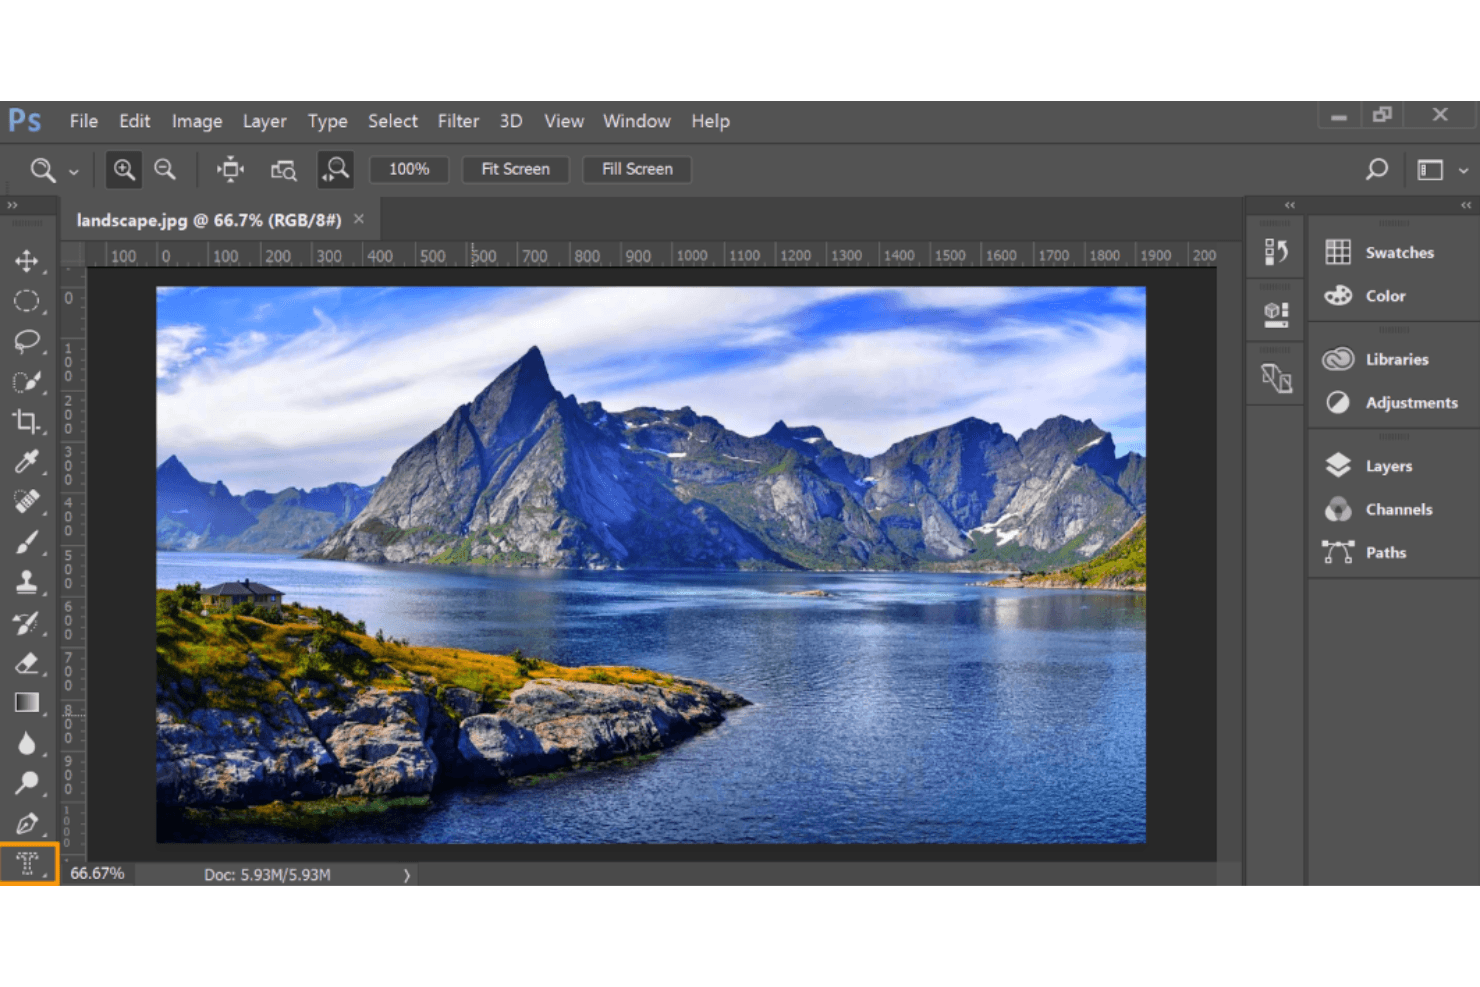Expand the collapsed icon panel dock
The width and height of the screenshot is (1480, 987).
coord(1290,205)
